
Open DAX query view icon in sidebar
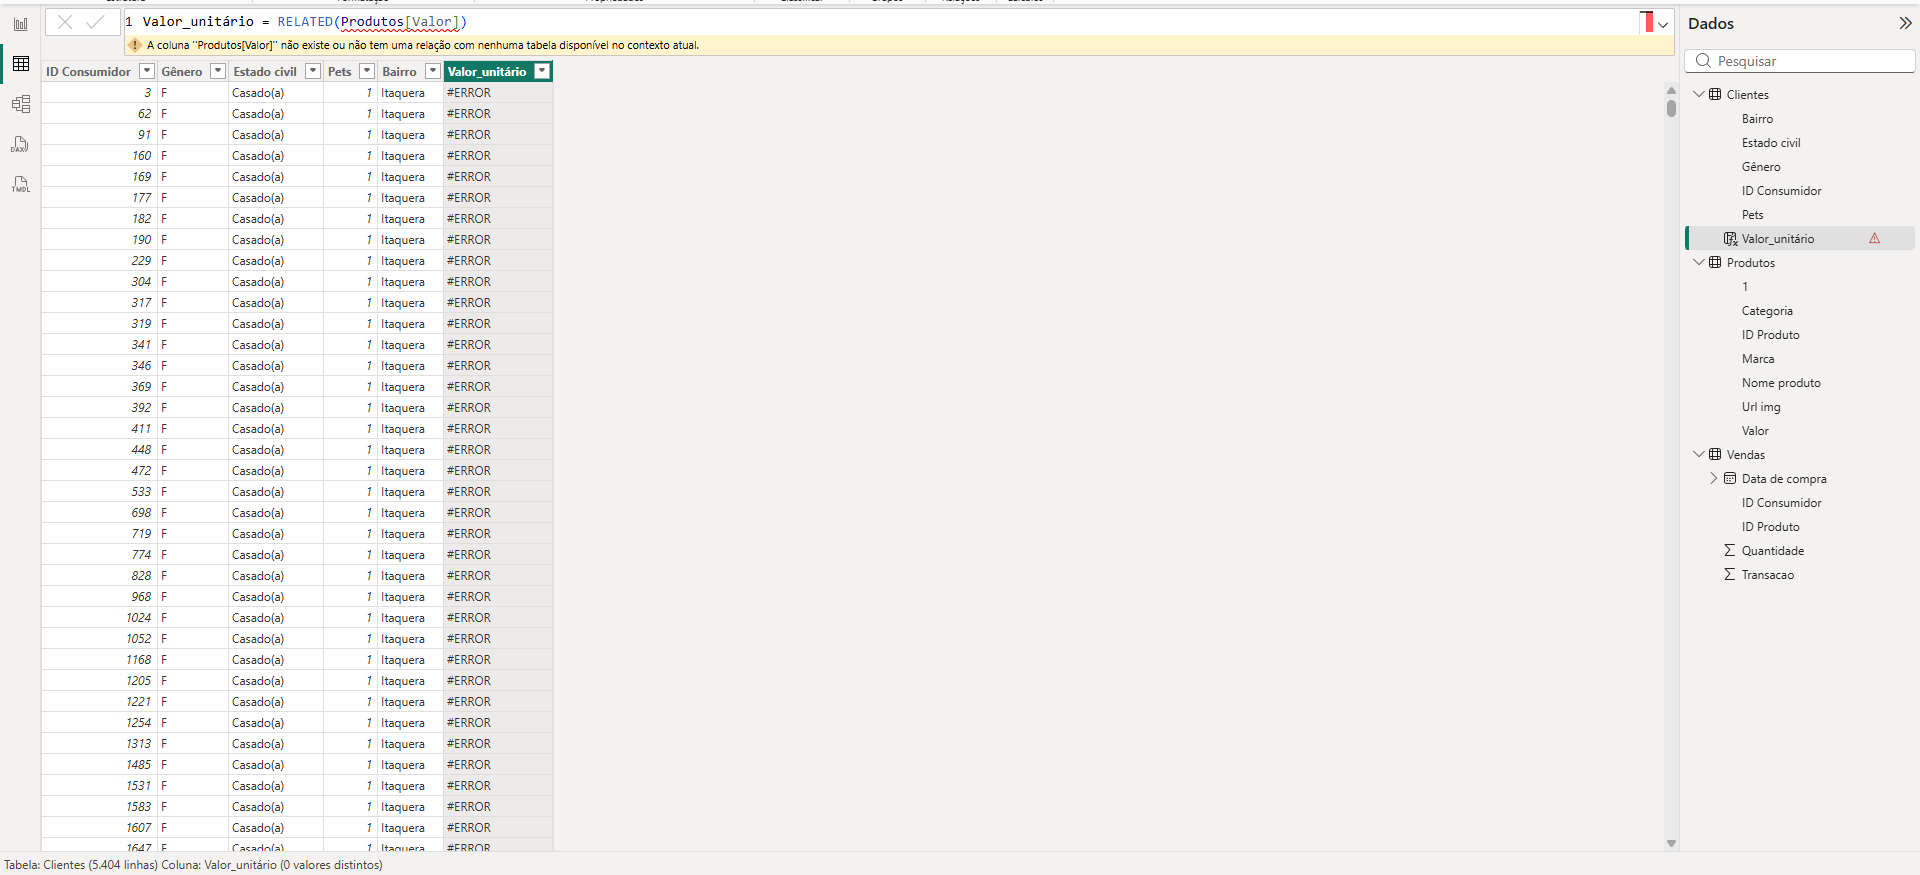click(x=20, y=144)
